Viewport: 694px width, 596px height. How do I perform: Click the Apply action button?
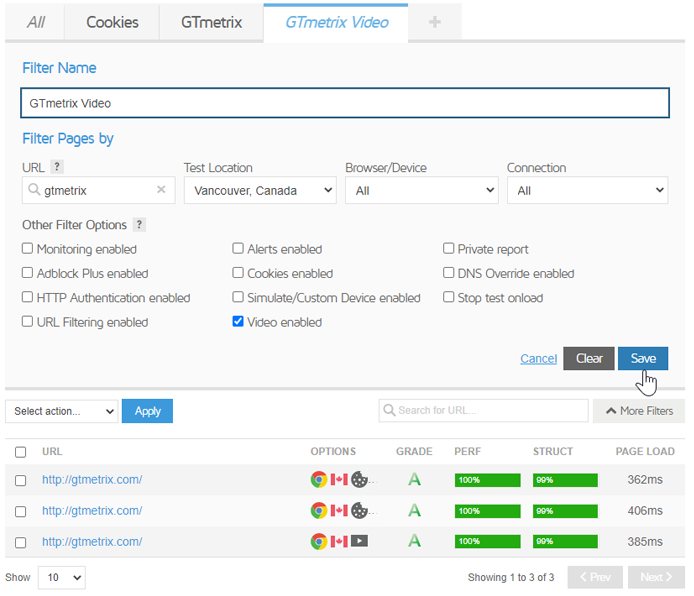[147, 411]
